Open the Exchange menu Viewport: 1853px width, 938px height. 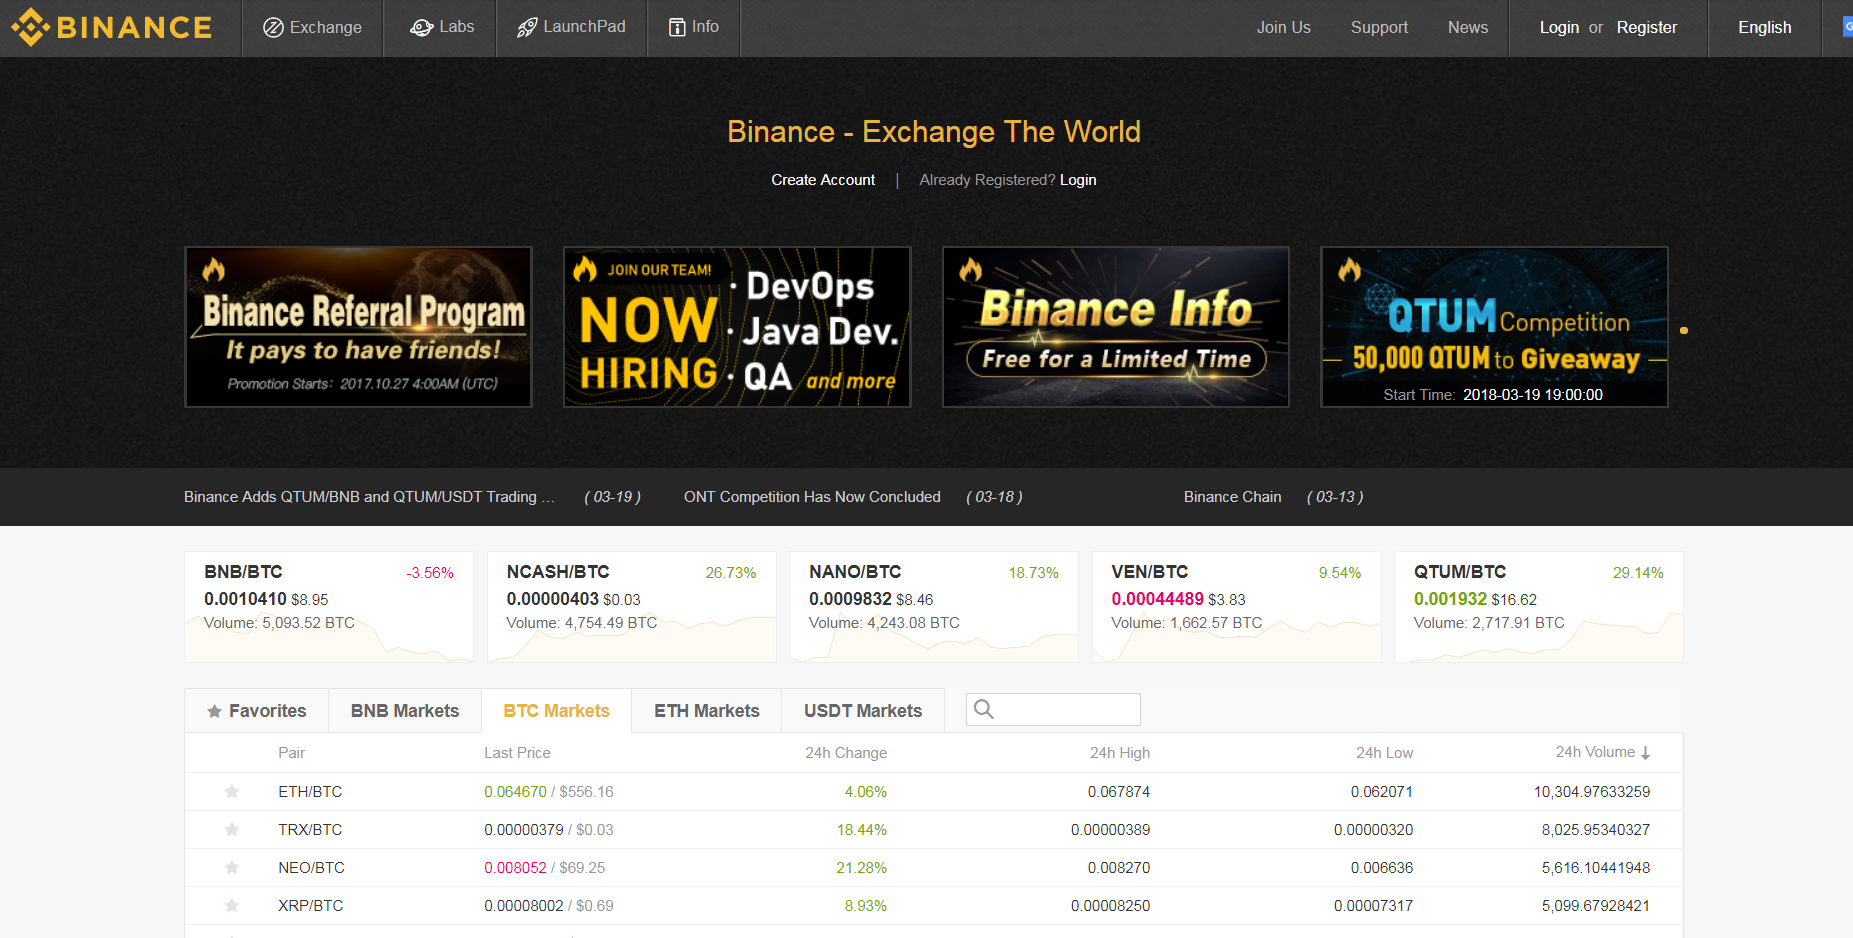click(312, 28)
